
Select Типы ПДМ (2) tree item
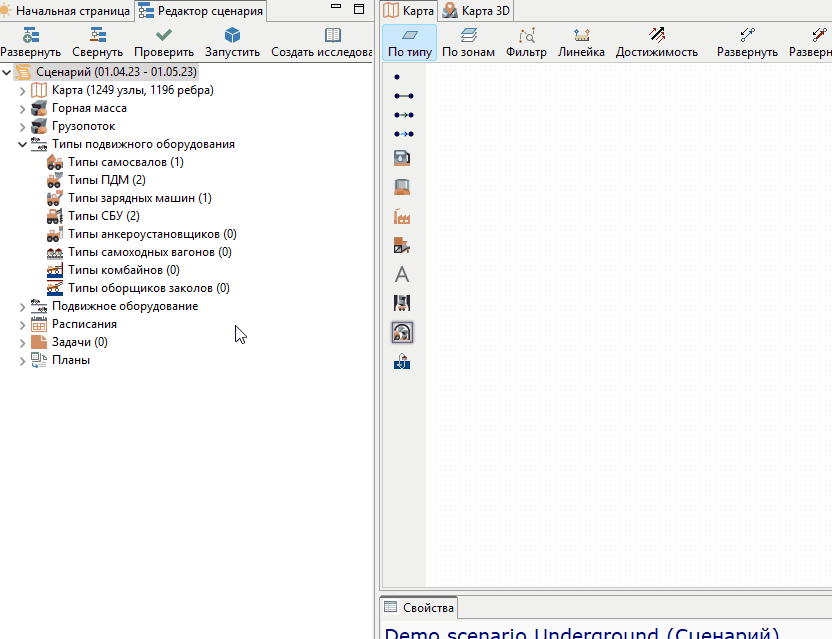[x=107, y=180]
